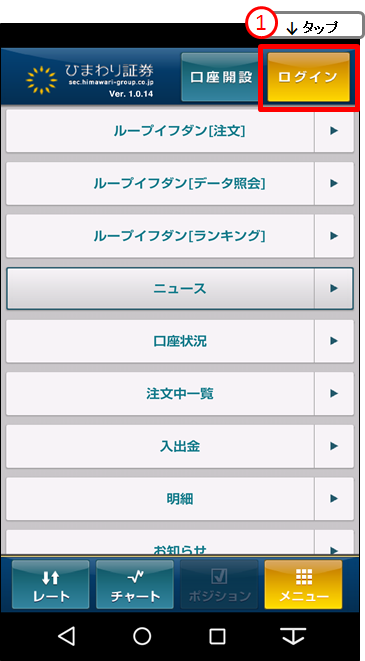This screenshot has height=661, width=365.
Task: Tap the 口座開設 button
Action: tap(221, 77)
